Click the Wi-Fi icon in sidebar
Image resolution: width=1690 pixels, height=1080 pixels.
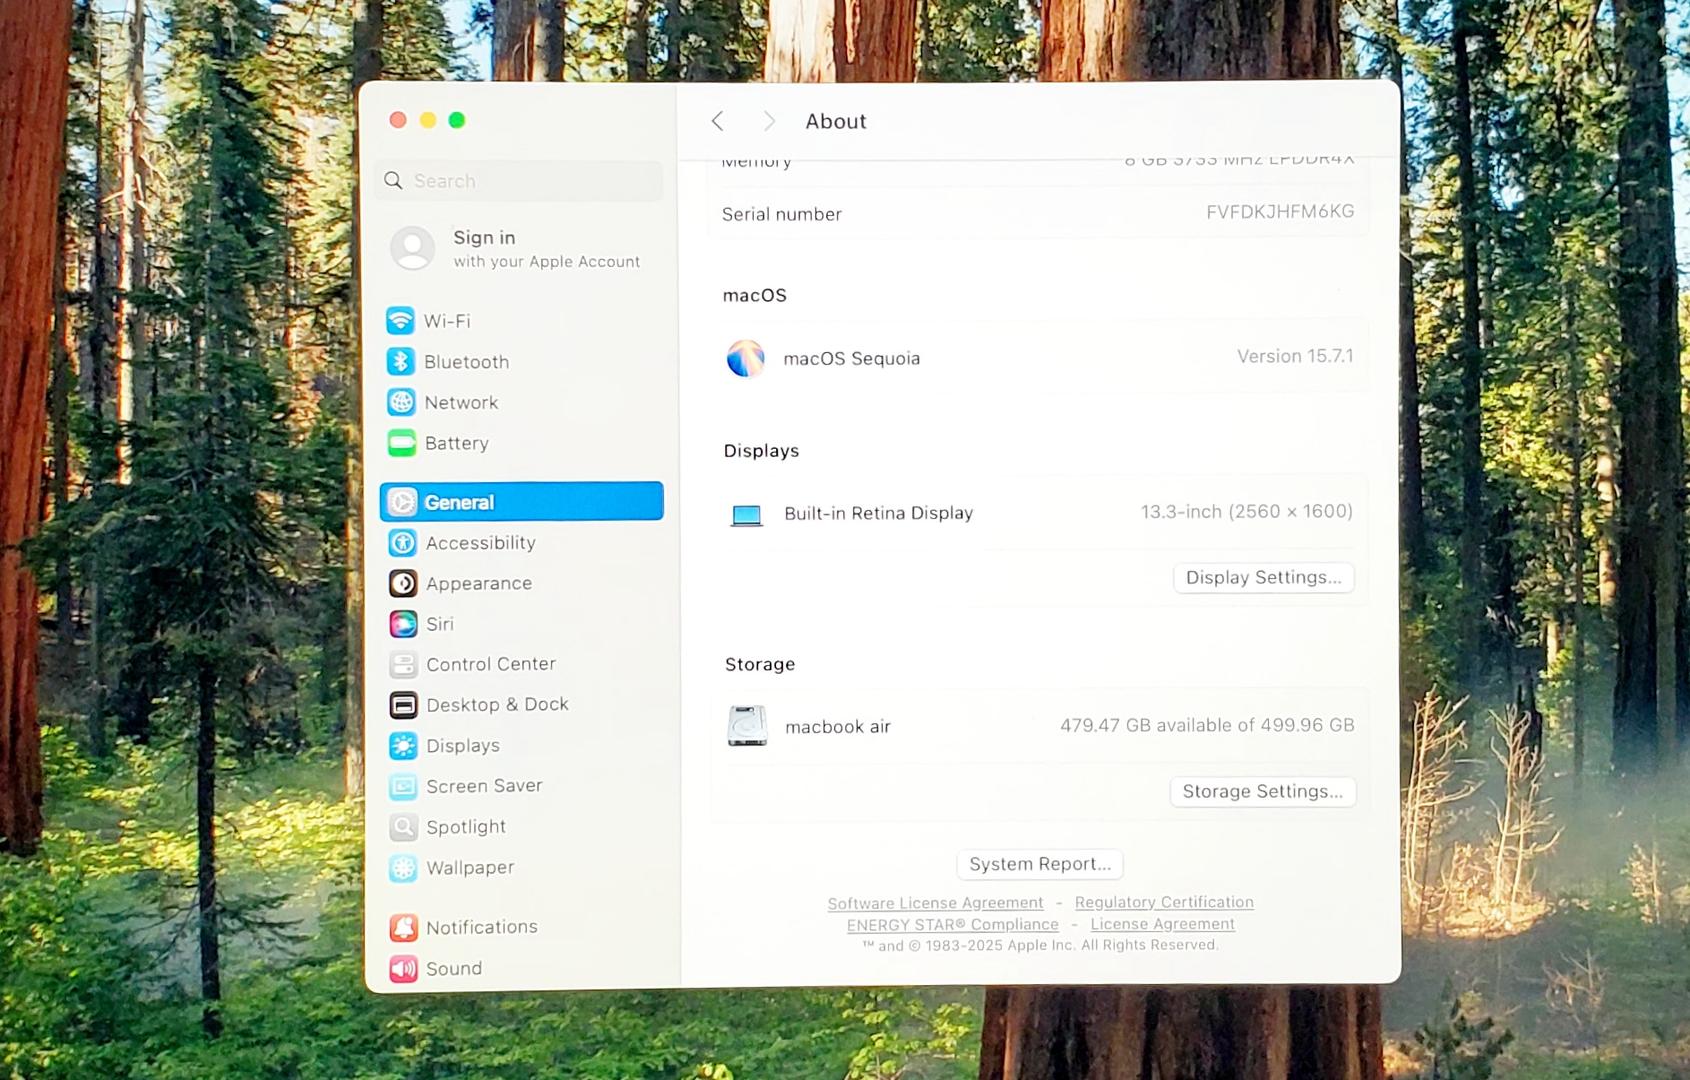click(401, 321)
